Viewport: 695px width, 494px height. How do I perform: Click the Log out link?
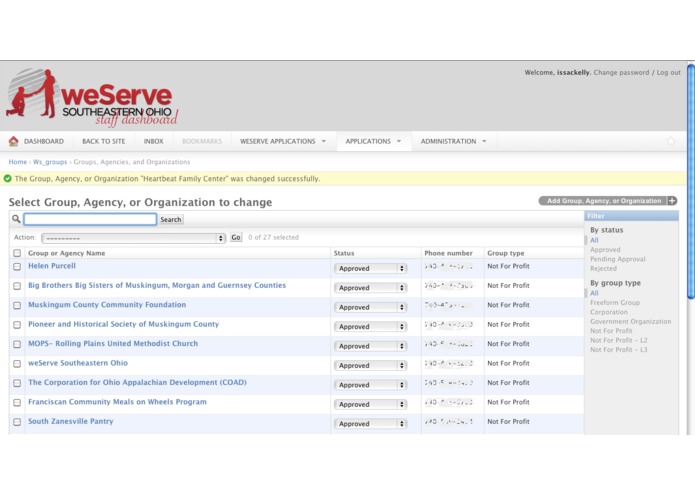tap(668, 72)
